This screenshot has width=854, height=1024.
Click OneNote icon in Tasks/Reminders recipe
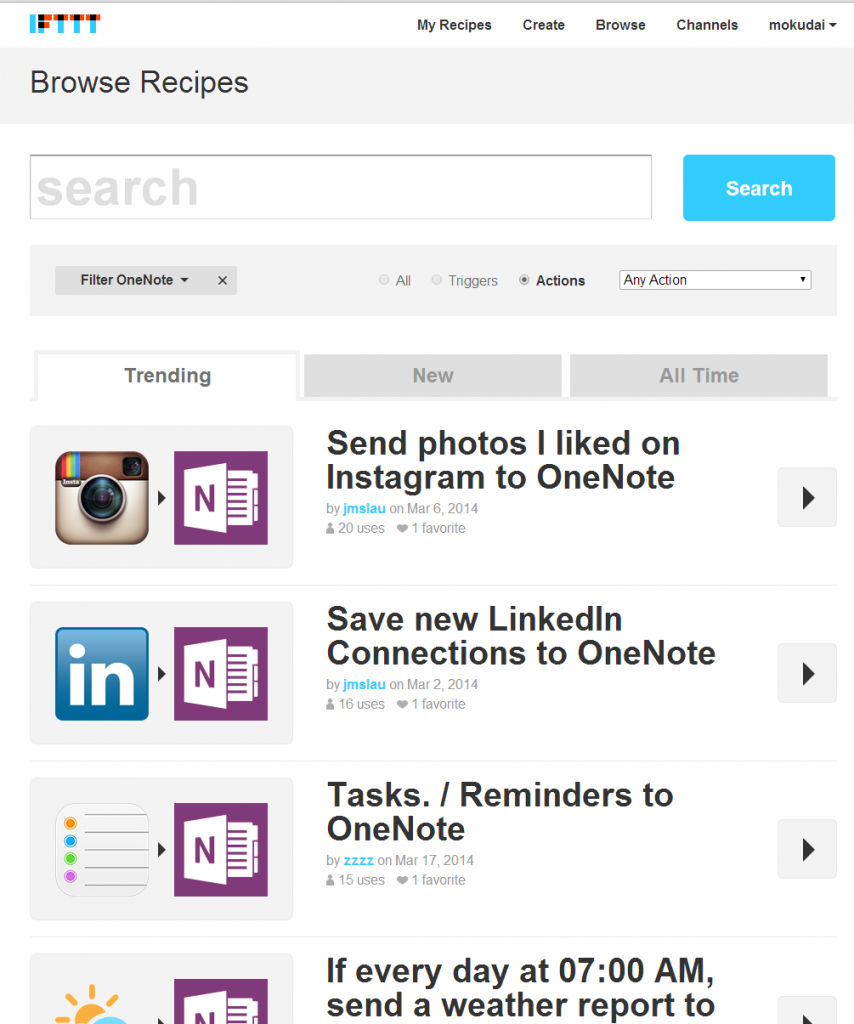221,850
